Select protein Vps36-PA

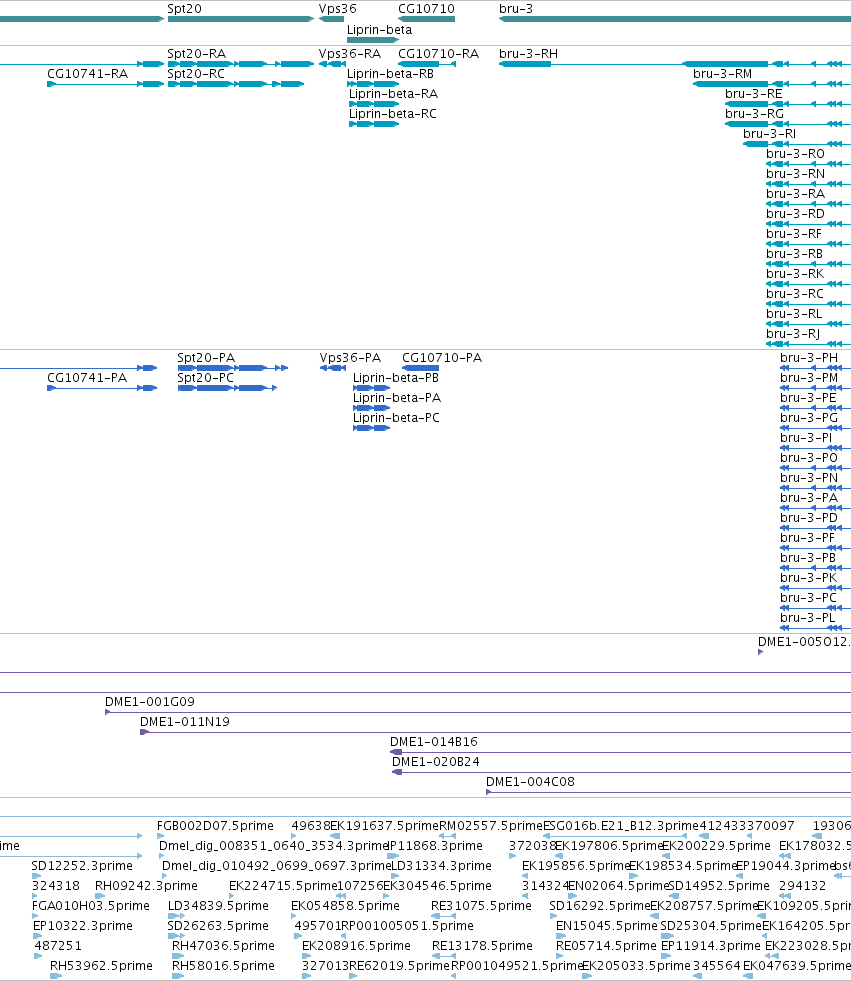[333, 368]
